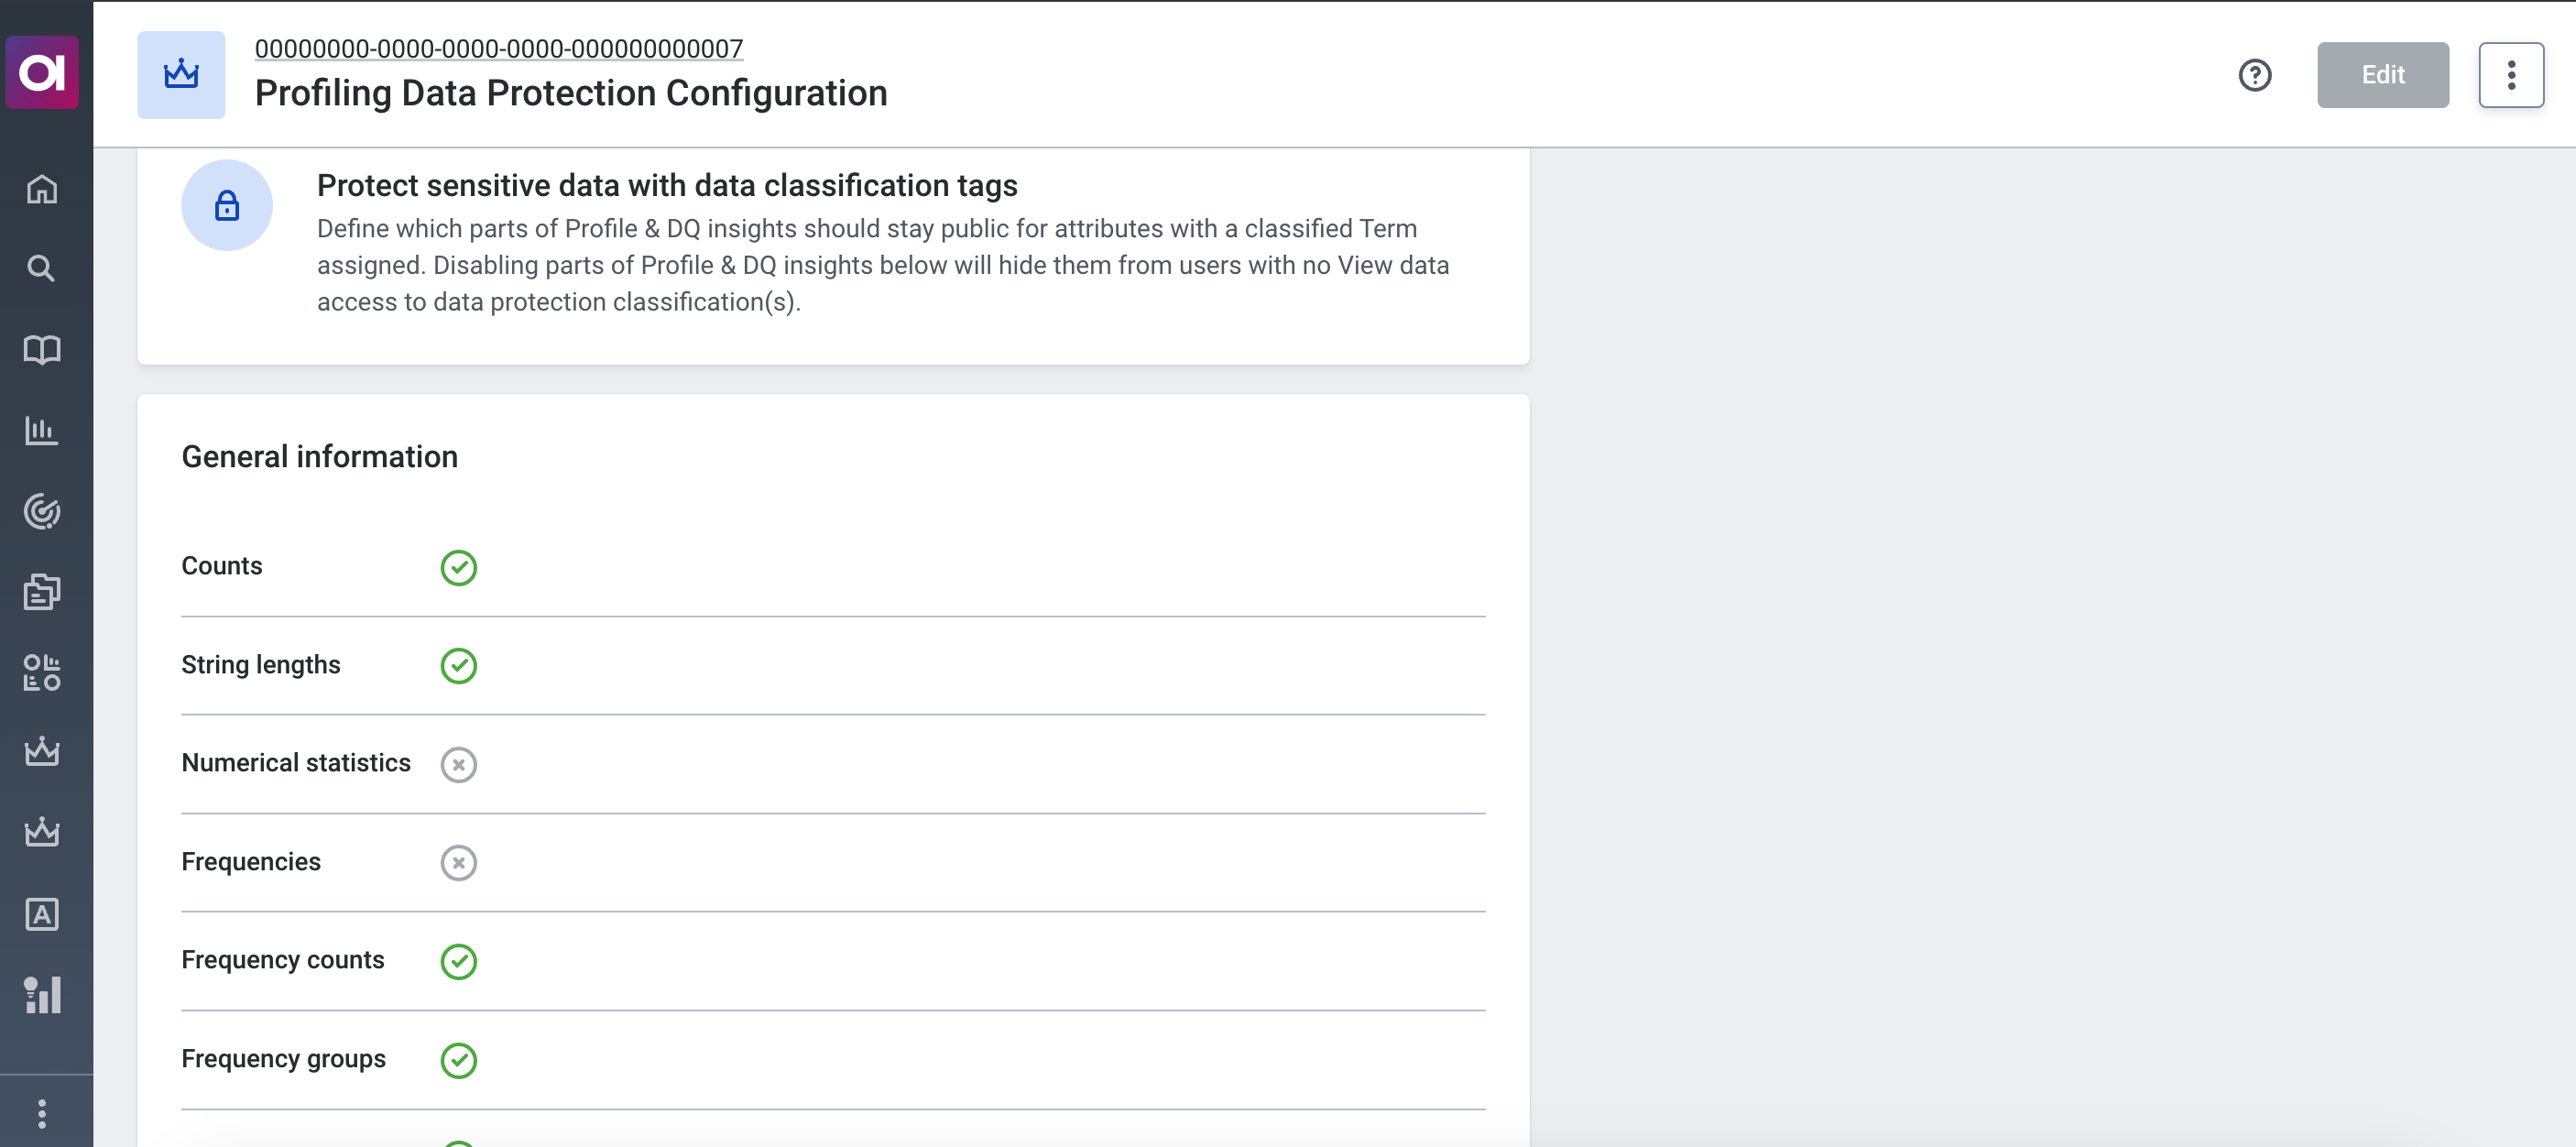Click the shapes and list icon in the sidebar
This screenshot has height=1147, width=2576.
(x=42, y=672)
